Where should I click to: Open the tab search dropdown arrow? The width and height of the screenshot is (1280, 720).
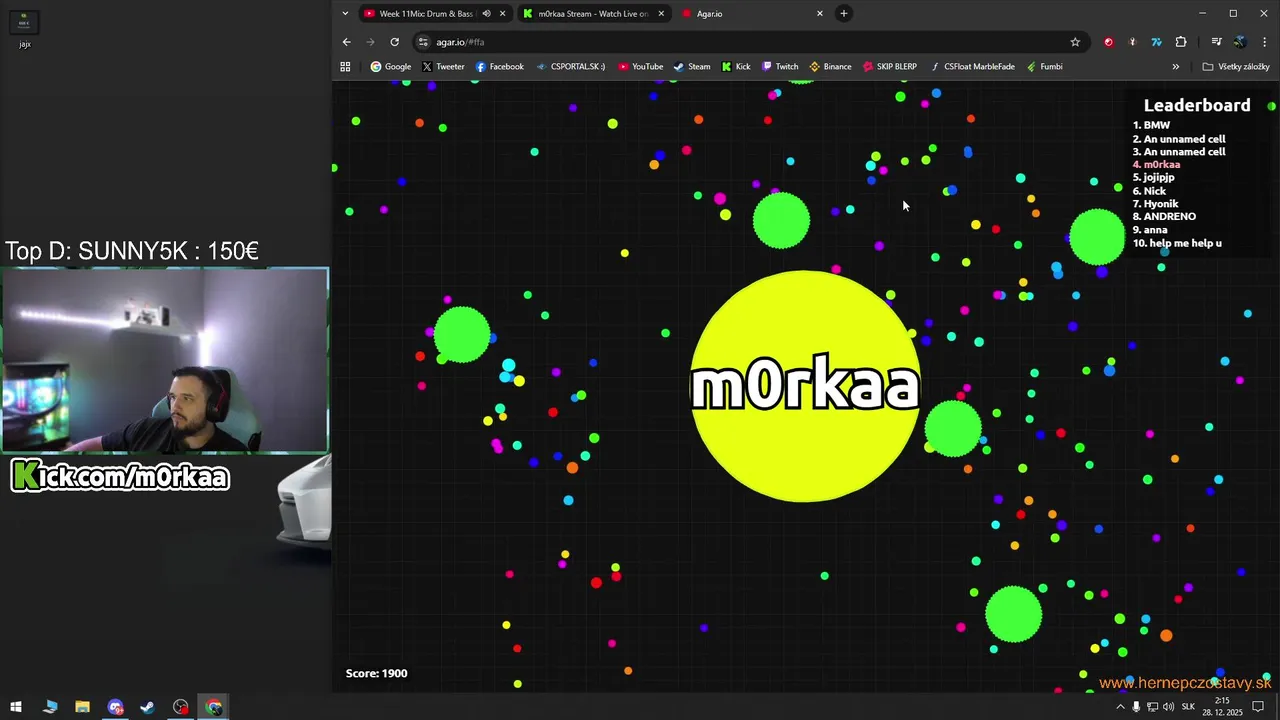pos(345,14)
